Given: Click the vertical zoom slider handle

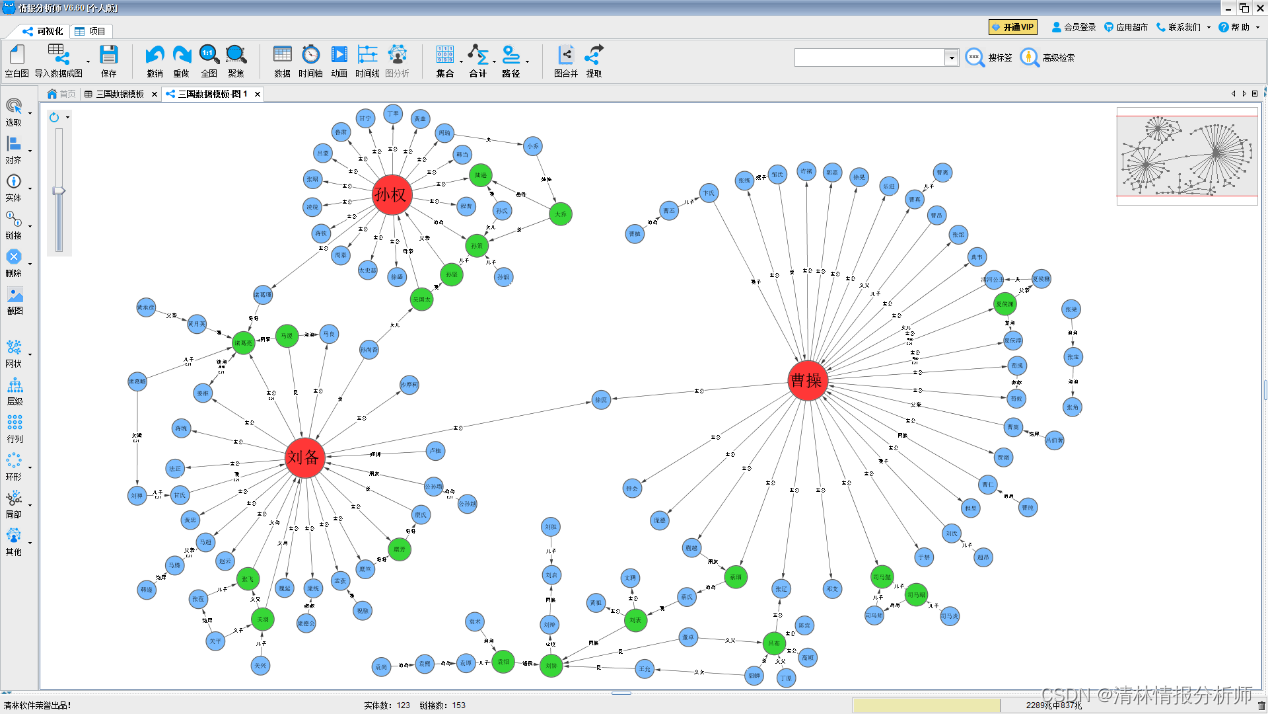Looking at the screenshot, I should pyautogui.click(x=58, y=190).
